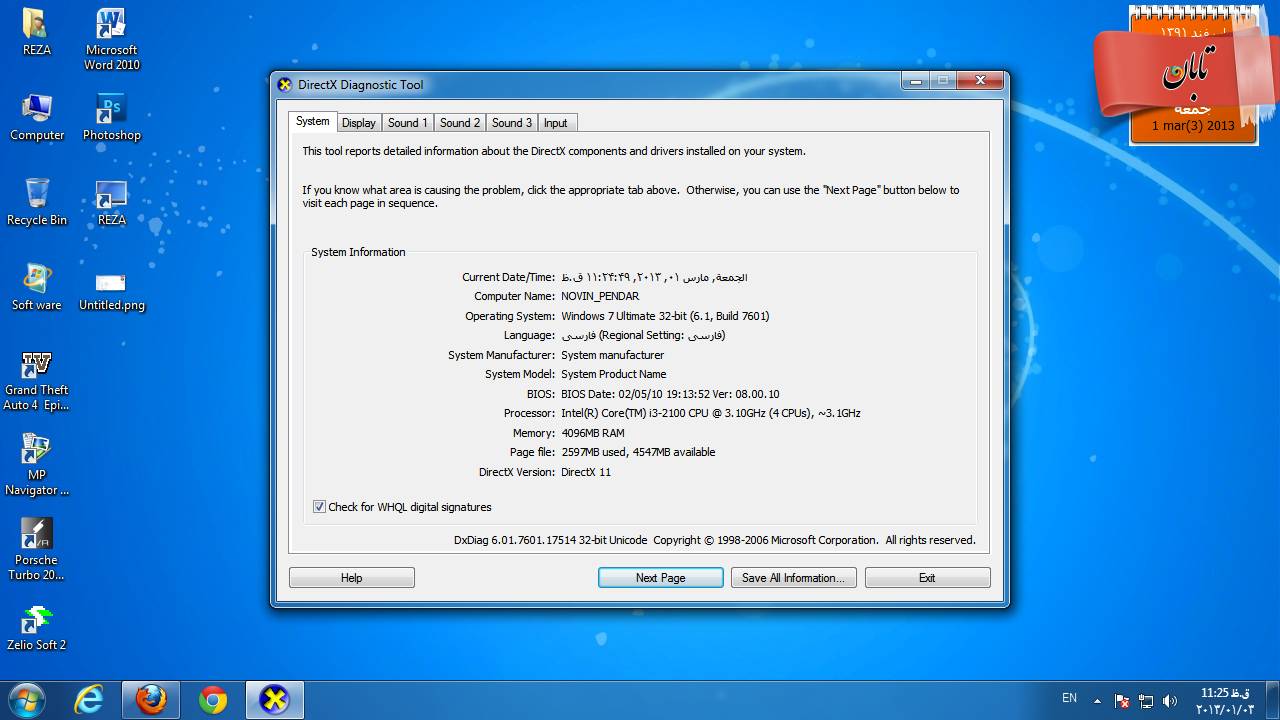This screenshot has width=1280, height=720.
Task: Click the Intel Core i3-2100 processor text
Action: 711,413
